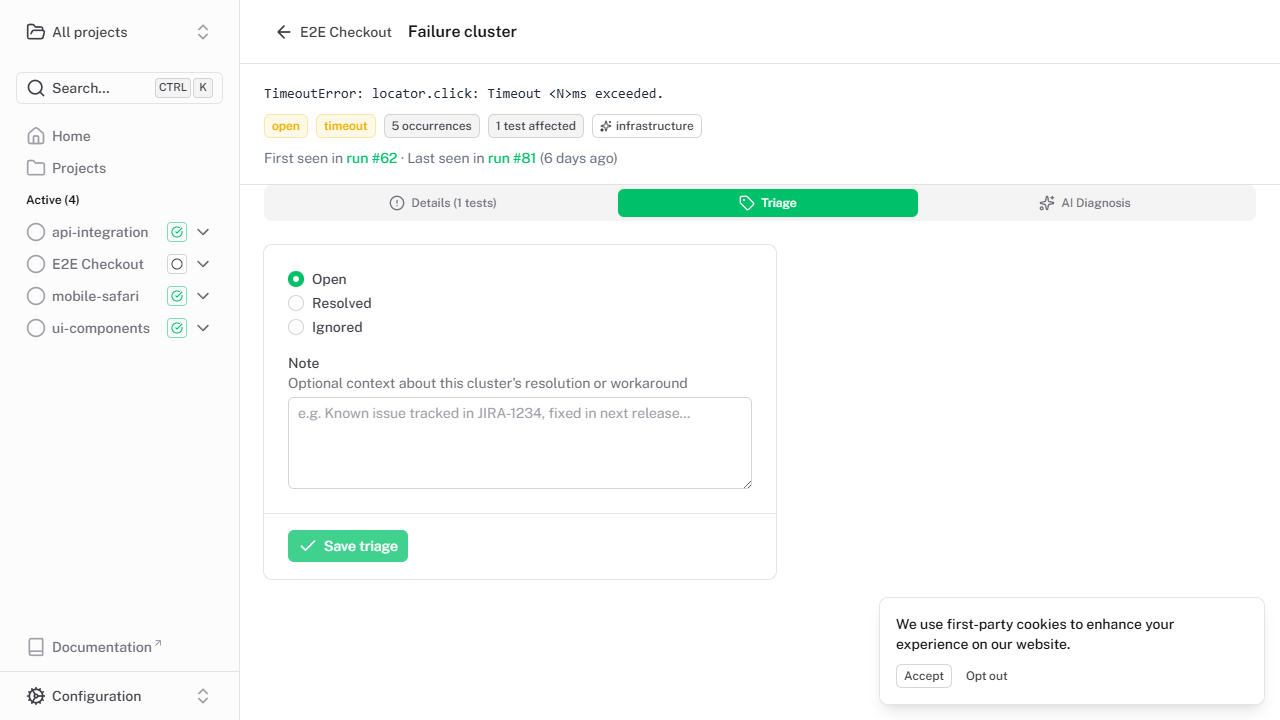The width and height of the screenshot is (1280, 720).
Task: Open the E2E Checkout sidebar project
Action: (x=98, y=264)
